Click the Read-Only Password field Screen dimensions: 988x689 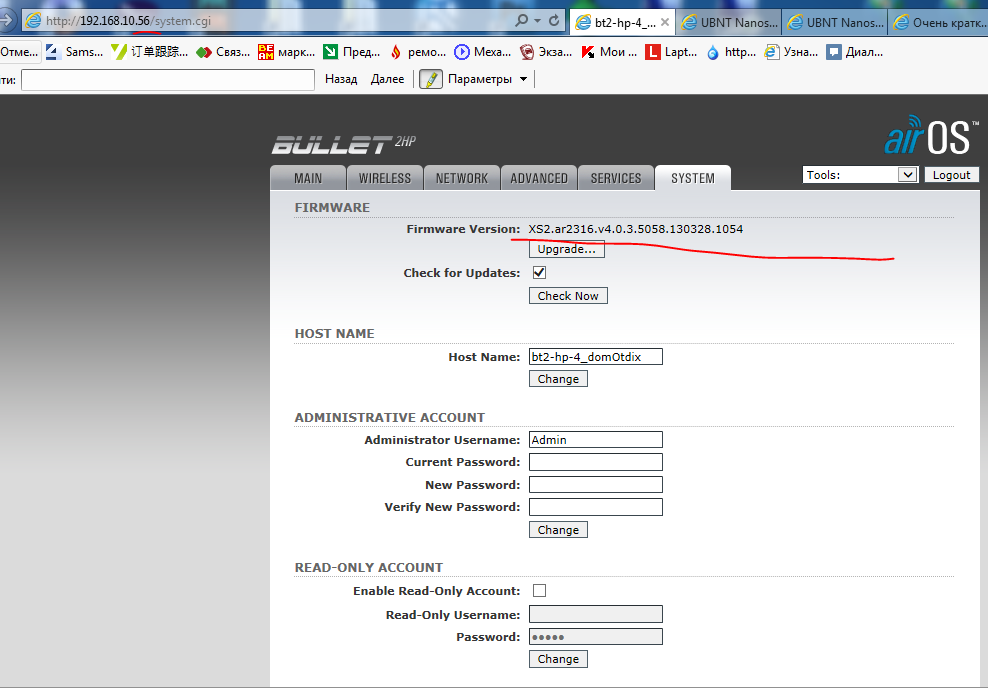click(x=595, y=637)
